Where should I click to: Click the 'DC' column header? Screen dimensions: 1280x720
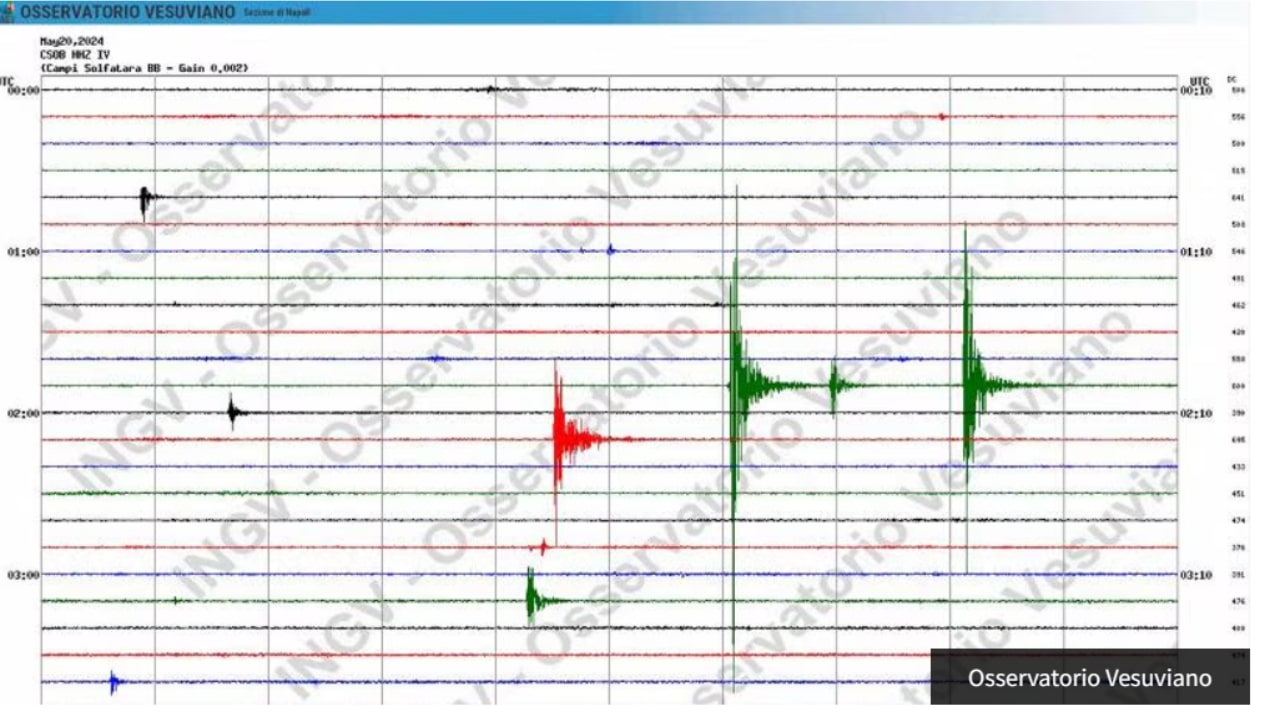[1232, 79]
